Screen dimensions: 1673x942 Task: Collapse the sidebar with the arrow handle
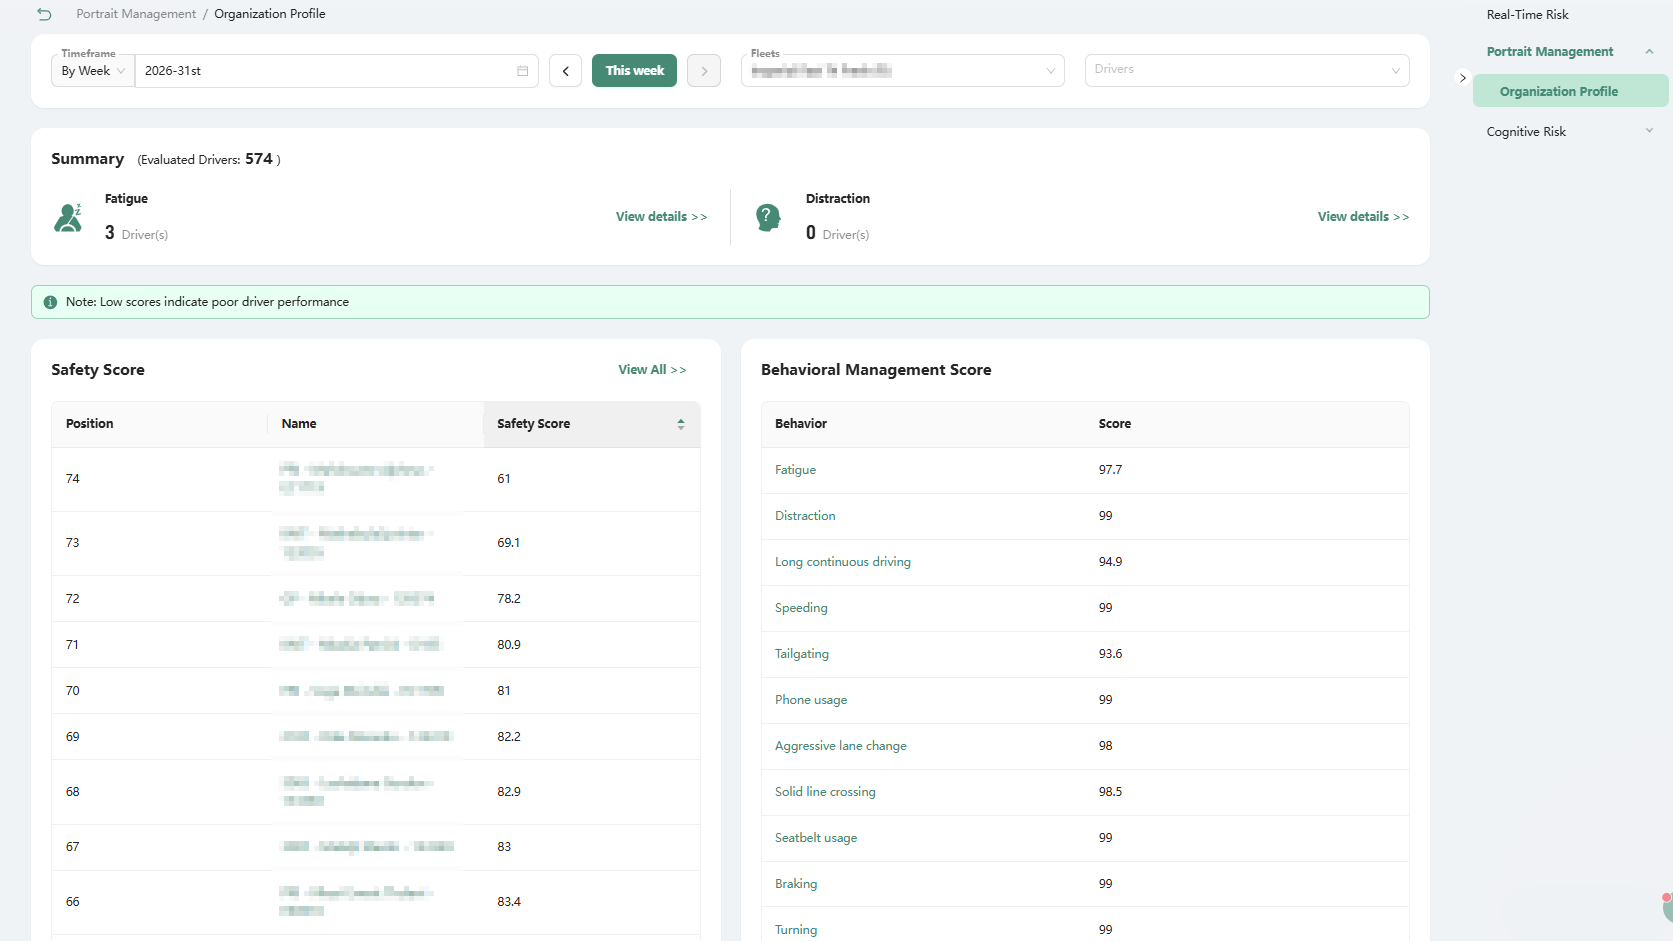[x=1462, y=78]
